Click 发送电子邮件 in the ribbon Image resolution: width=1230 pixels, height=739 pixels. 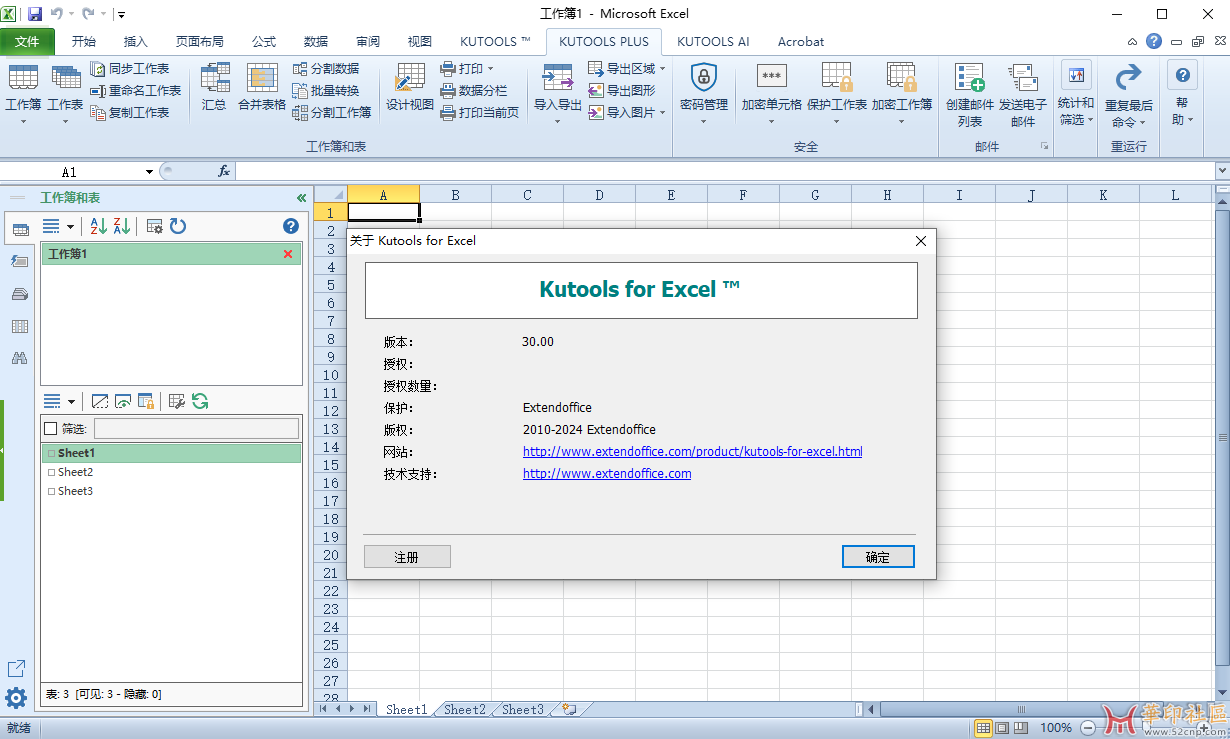coord(1023,95)
